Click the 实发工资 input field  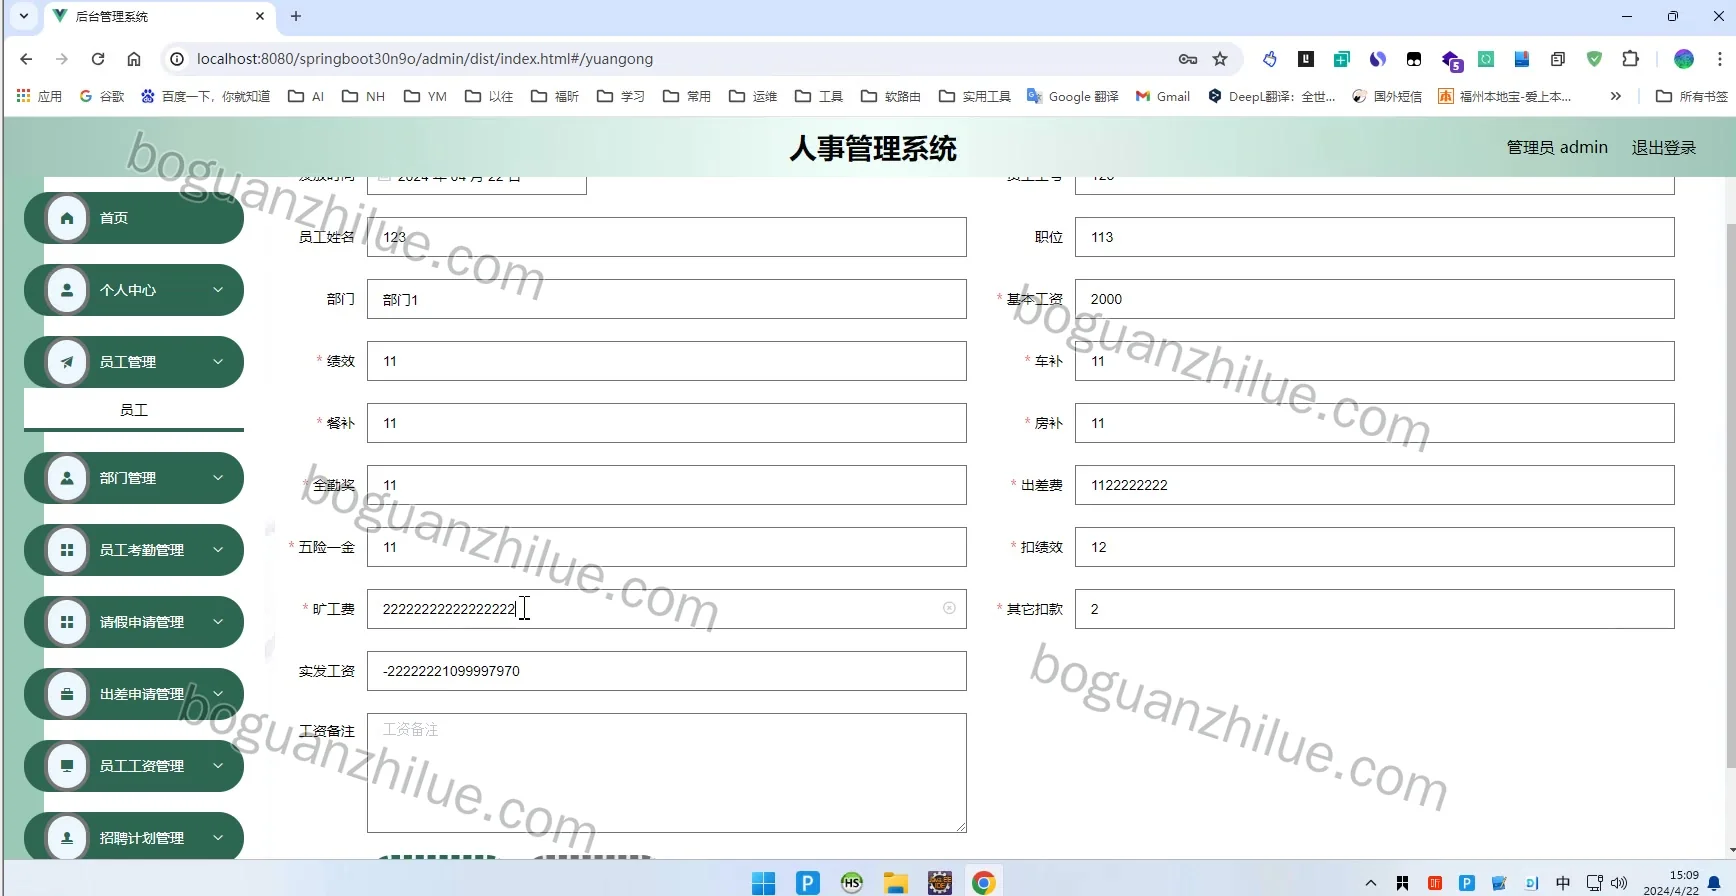point(667,671)
